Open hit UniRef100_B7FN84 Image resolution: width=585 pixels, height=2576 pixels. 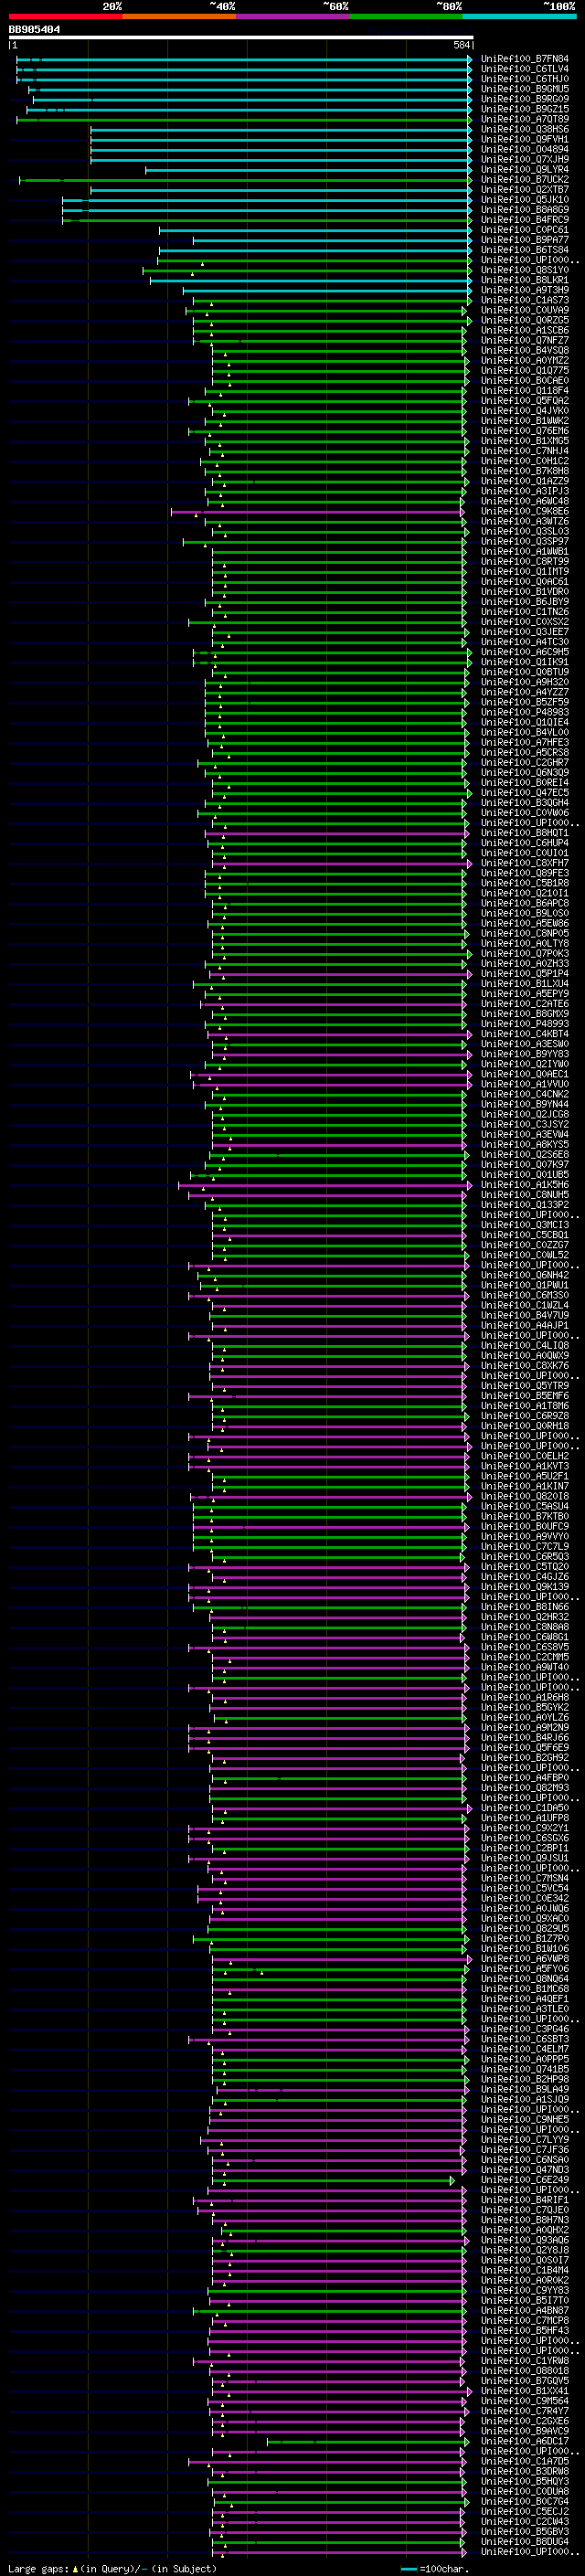coord(525,59)
